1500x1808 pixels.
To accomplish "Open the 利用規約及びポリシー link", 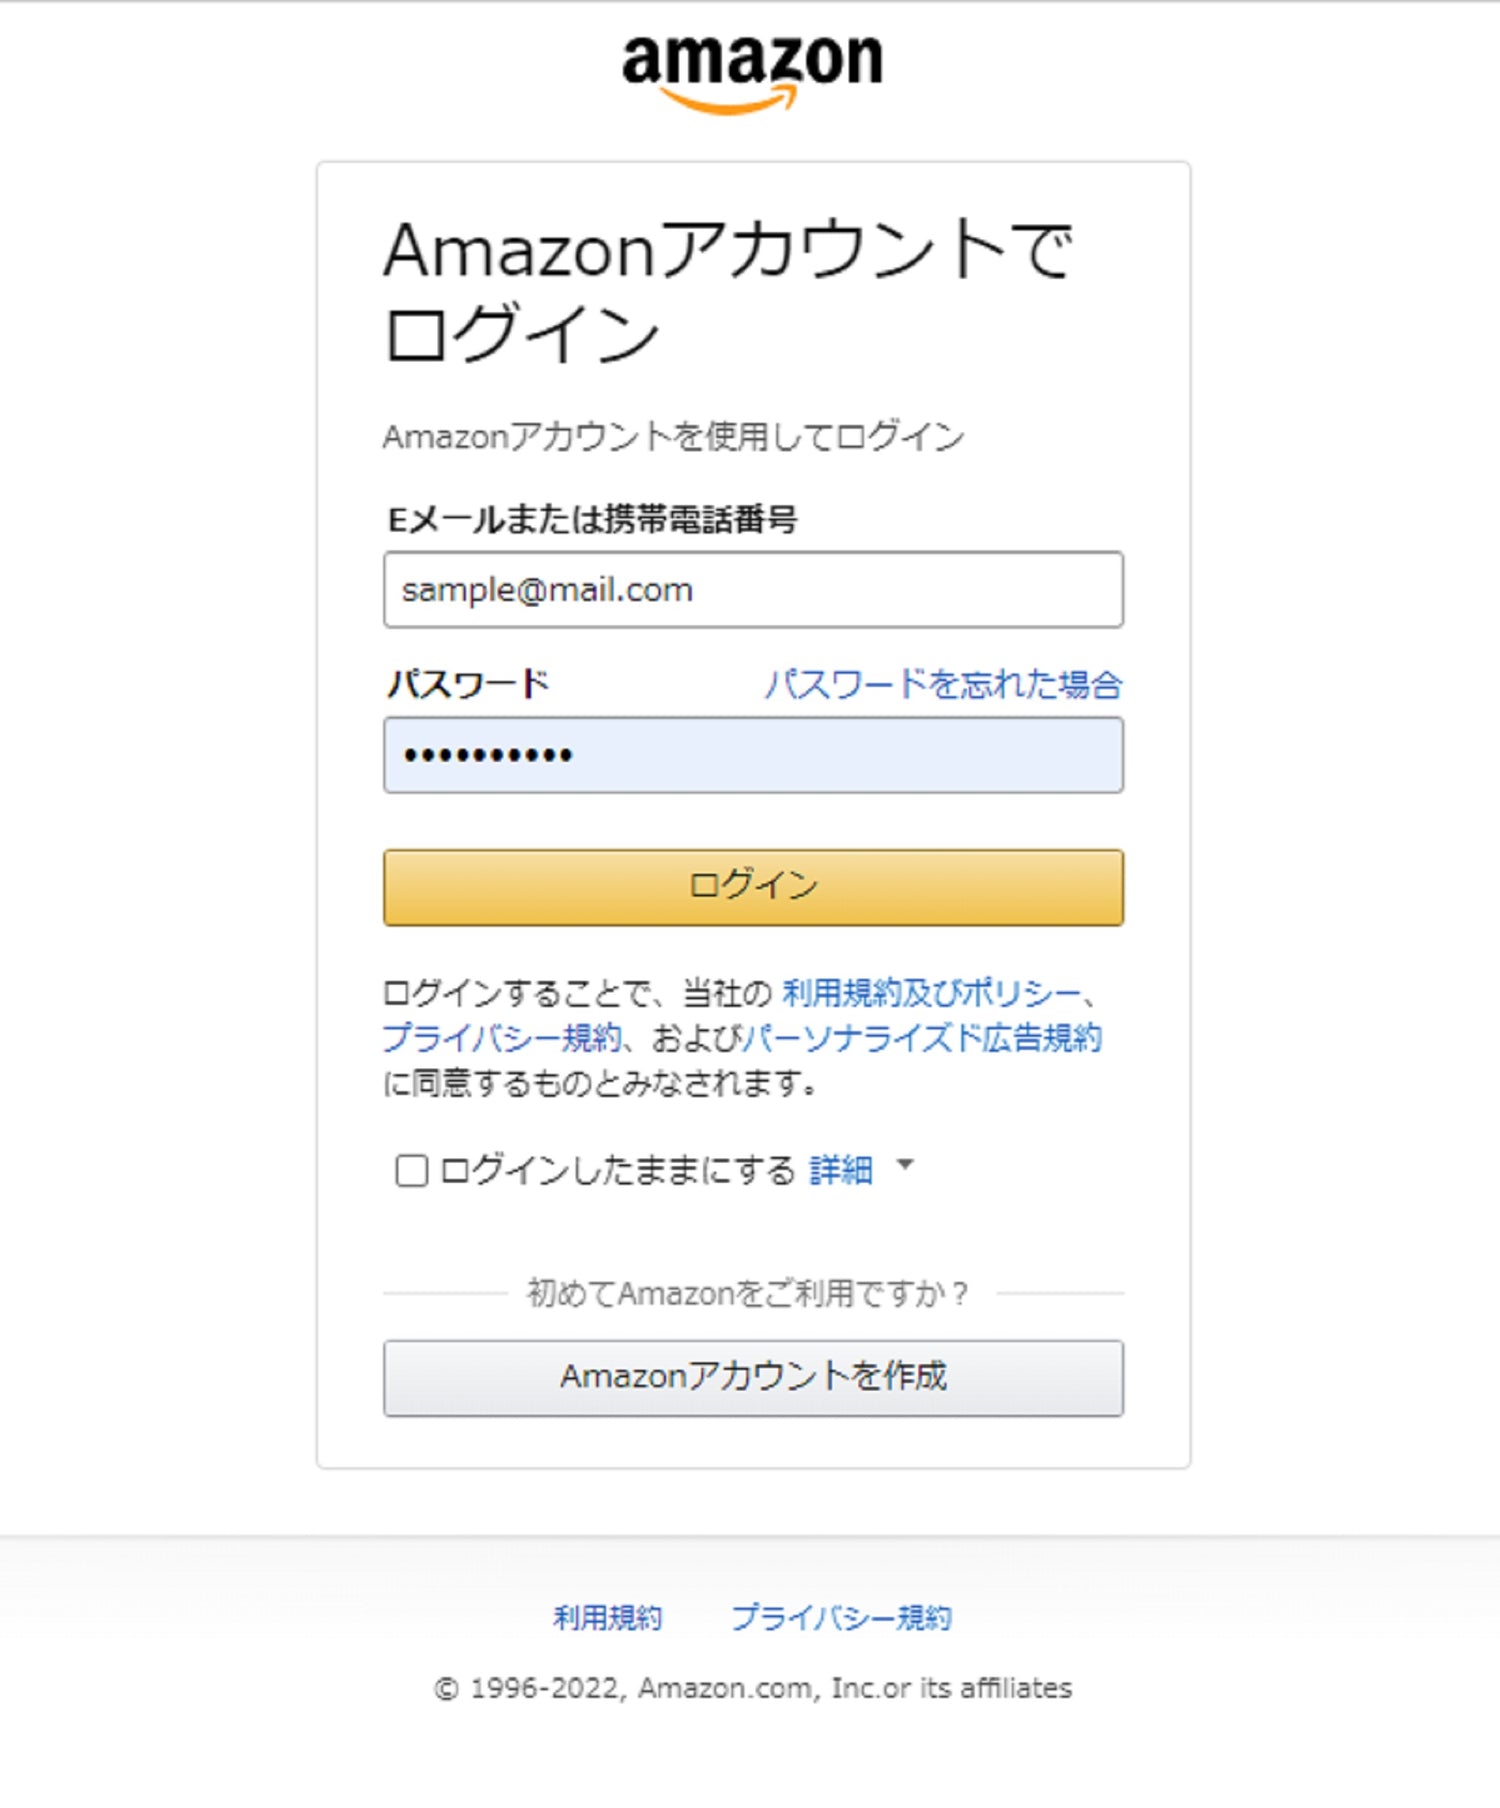I will pos(932,993).
